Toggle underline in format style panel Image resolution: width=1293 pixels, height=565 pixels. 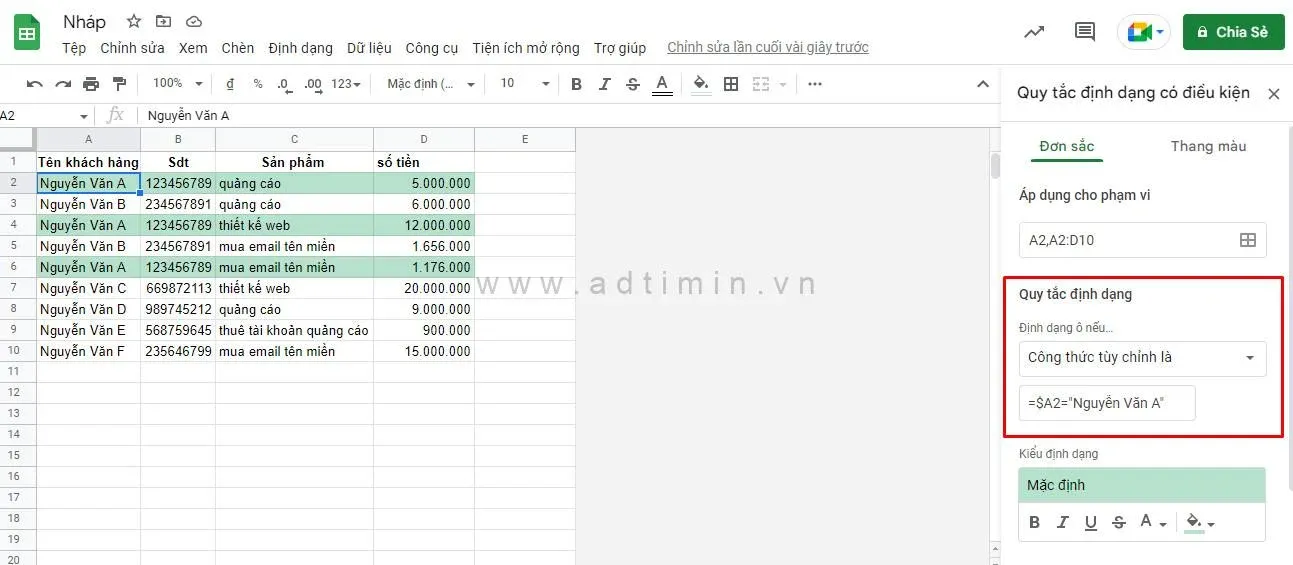(x=1091, y=522)
